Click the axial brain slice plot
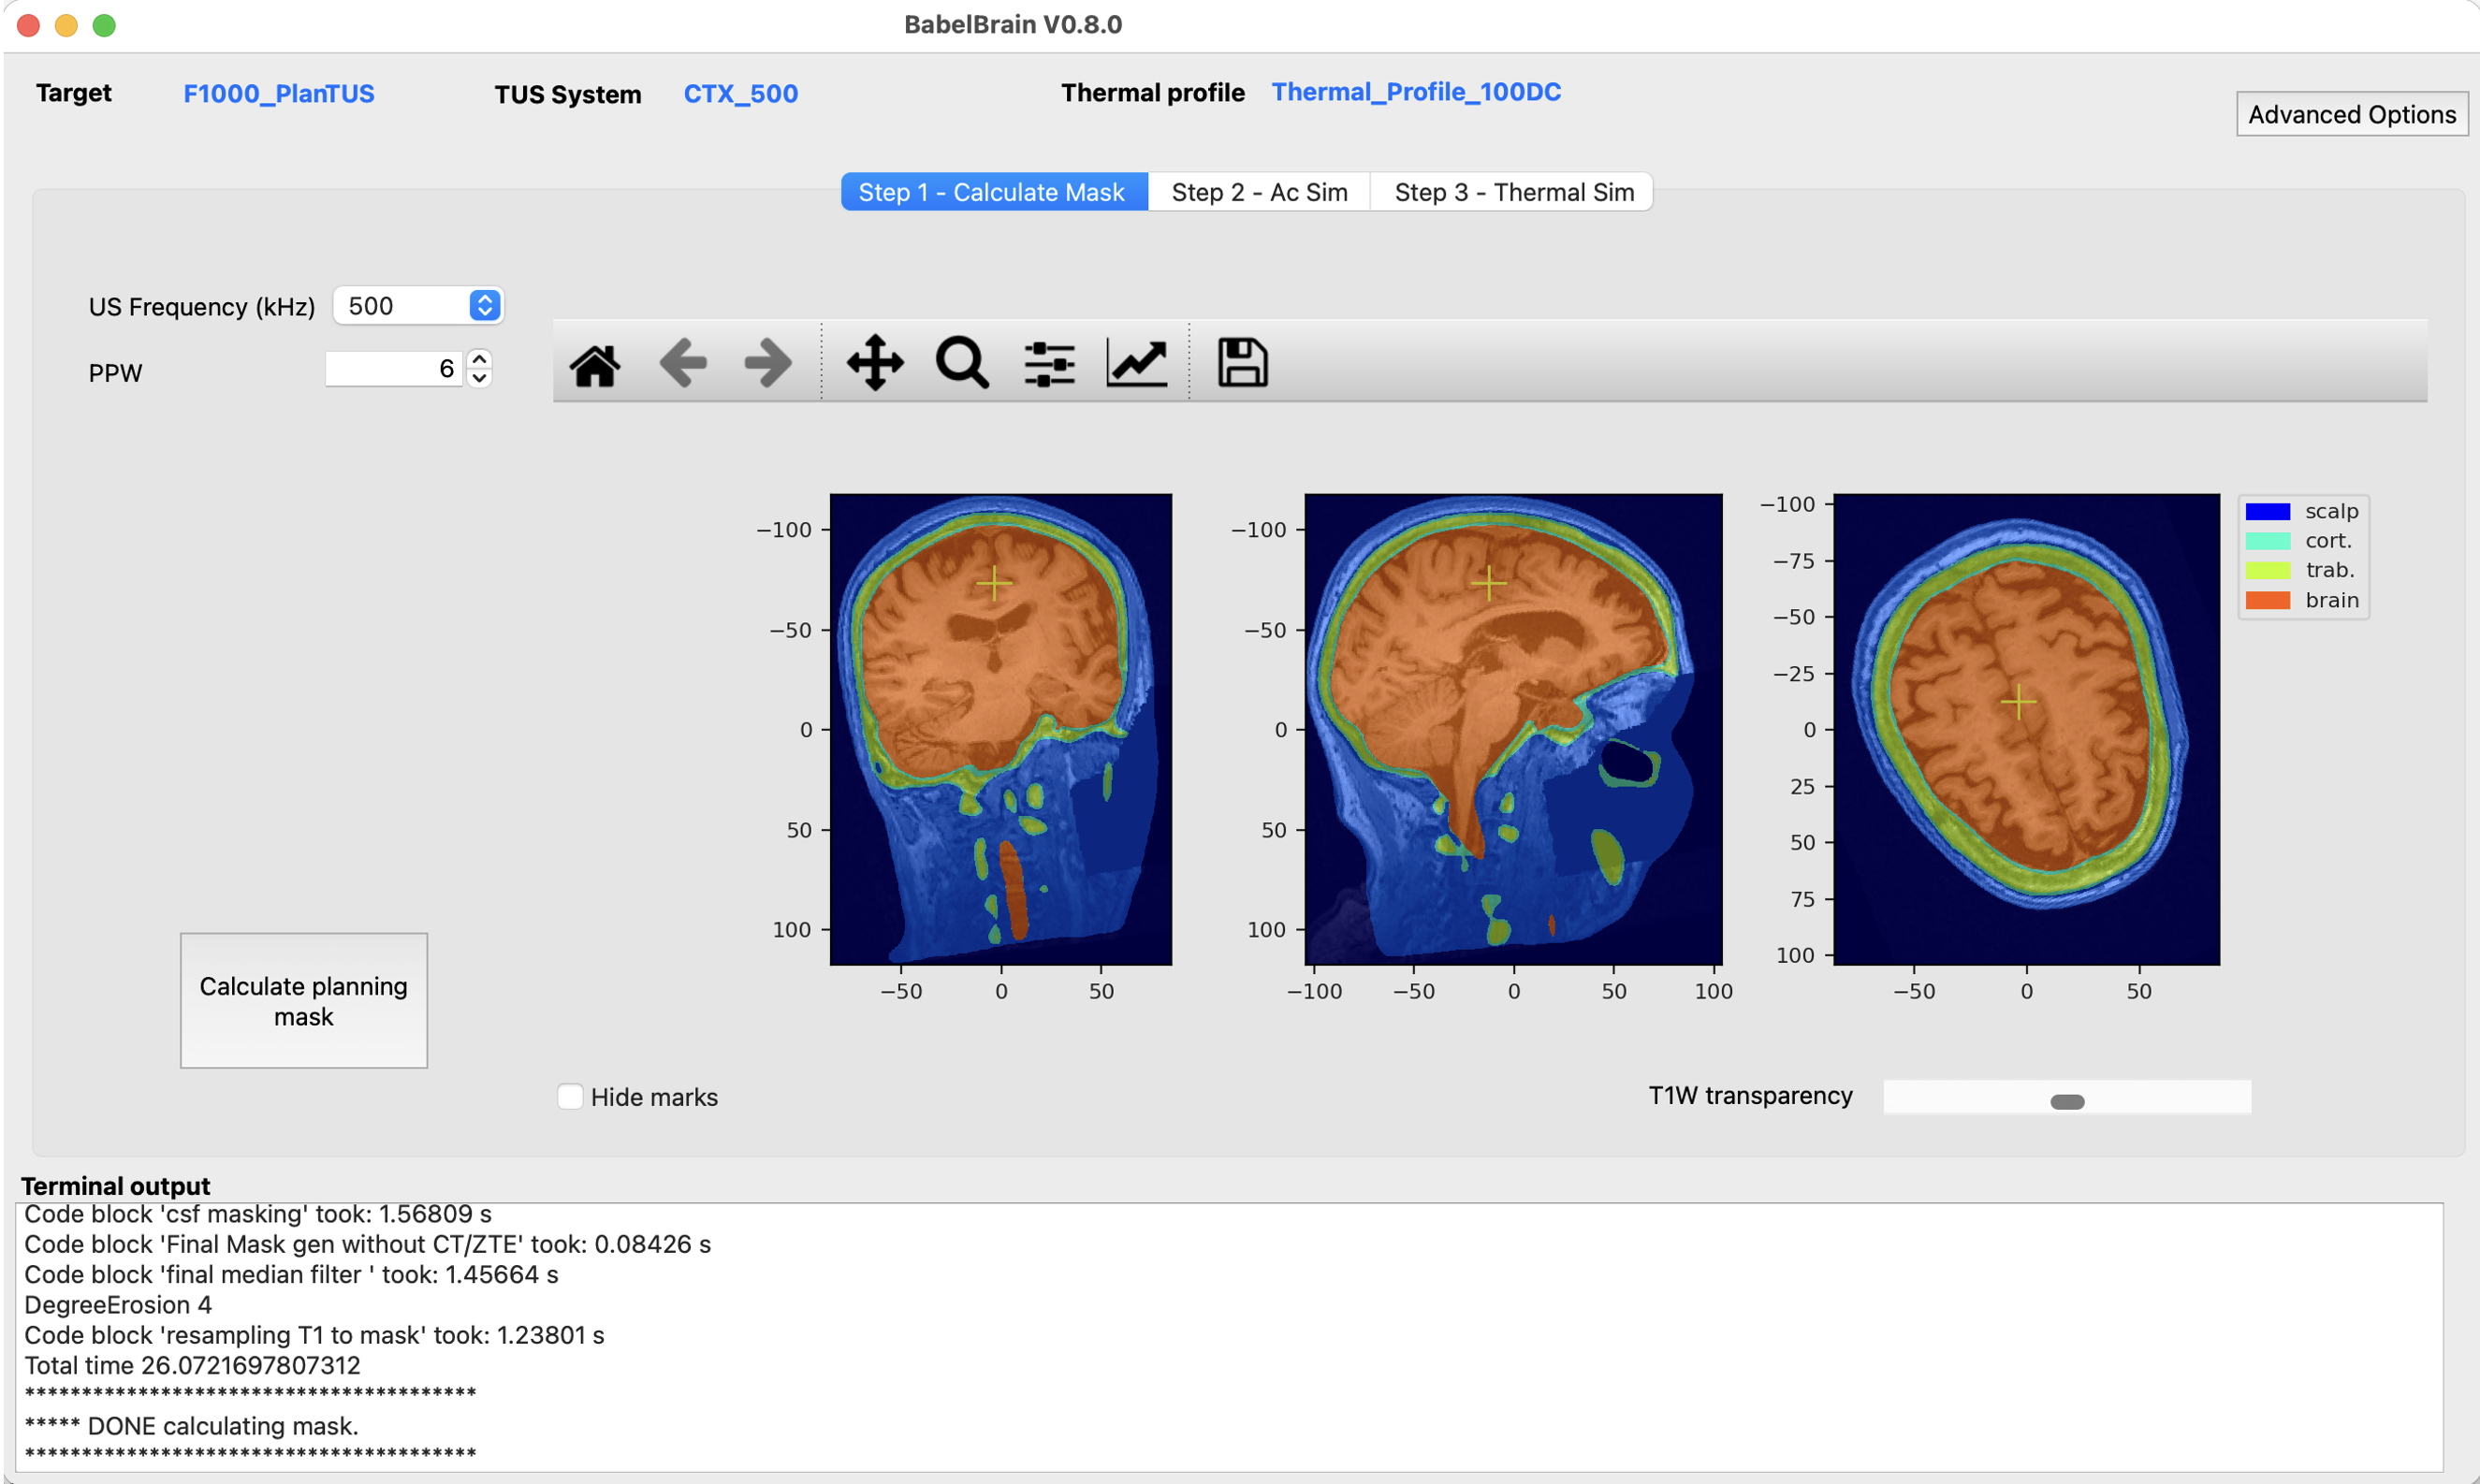 click(x=2026, y=728)
